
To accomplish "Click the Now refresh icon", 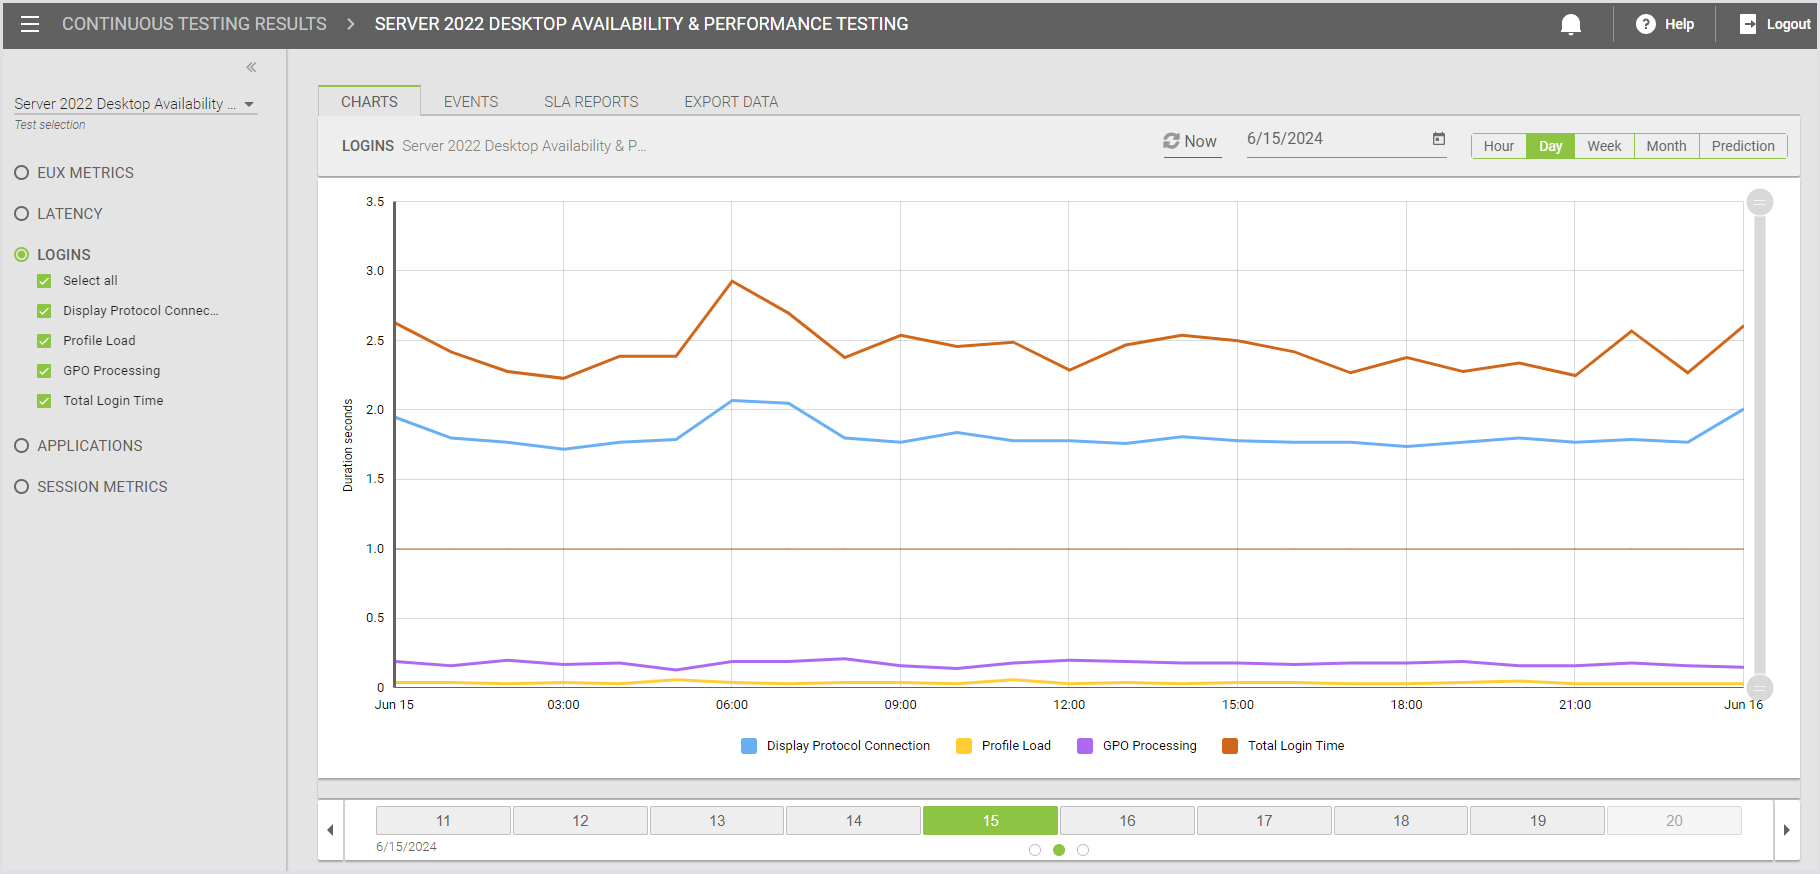I will pos(1171,141).
